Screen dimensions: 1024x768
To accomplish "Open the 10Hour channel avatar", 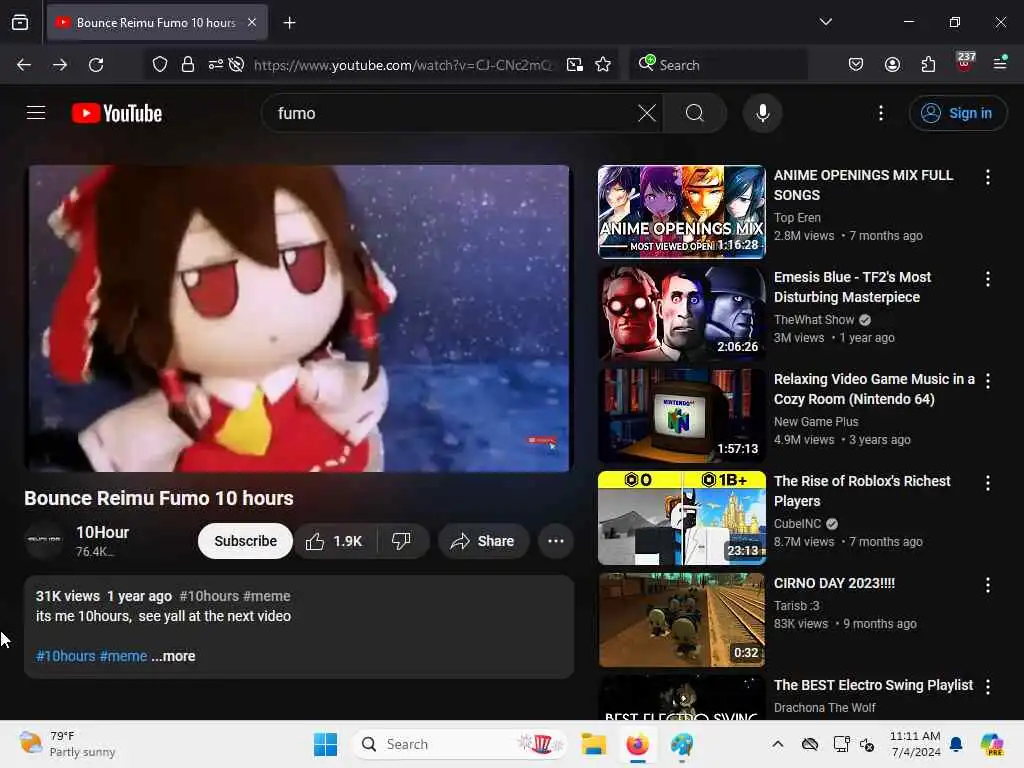I will point(44,540).
